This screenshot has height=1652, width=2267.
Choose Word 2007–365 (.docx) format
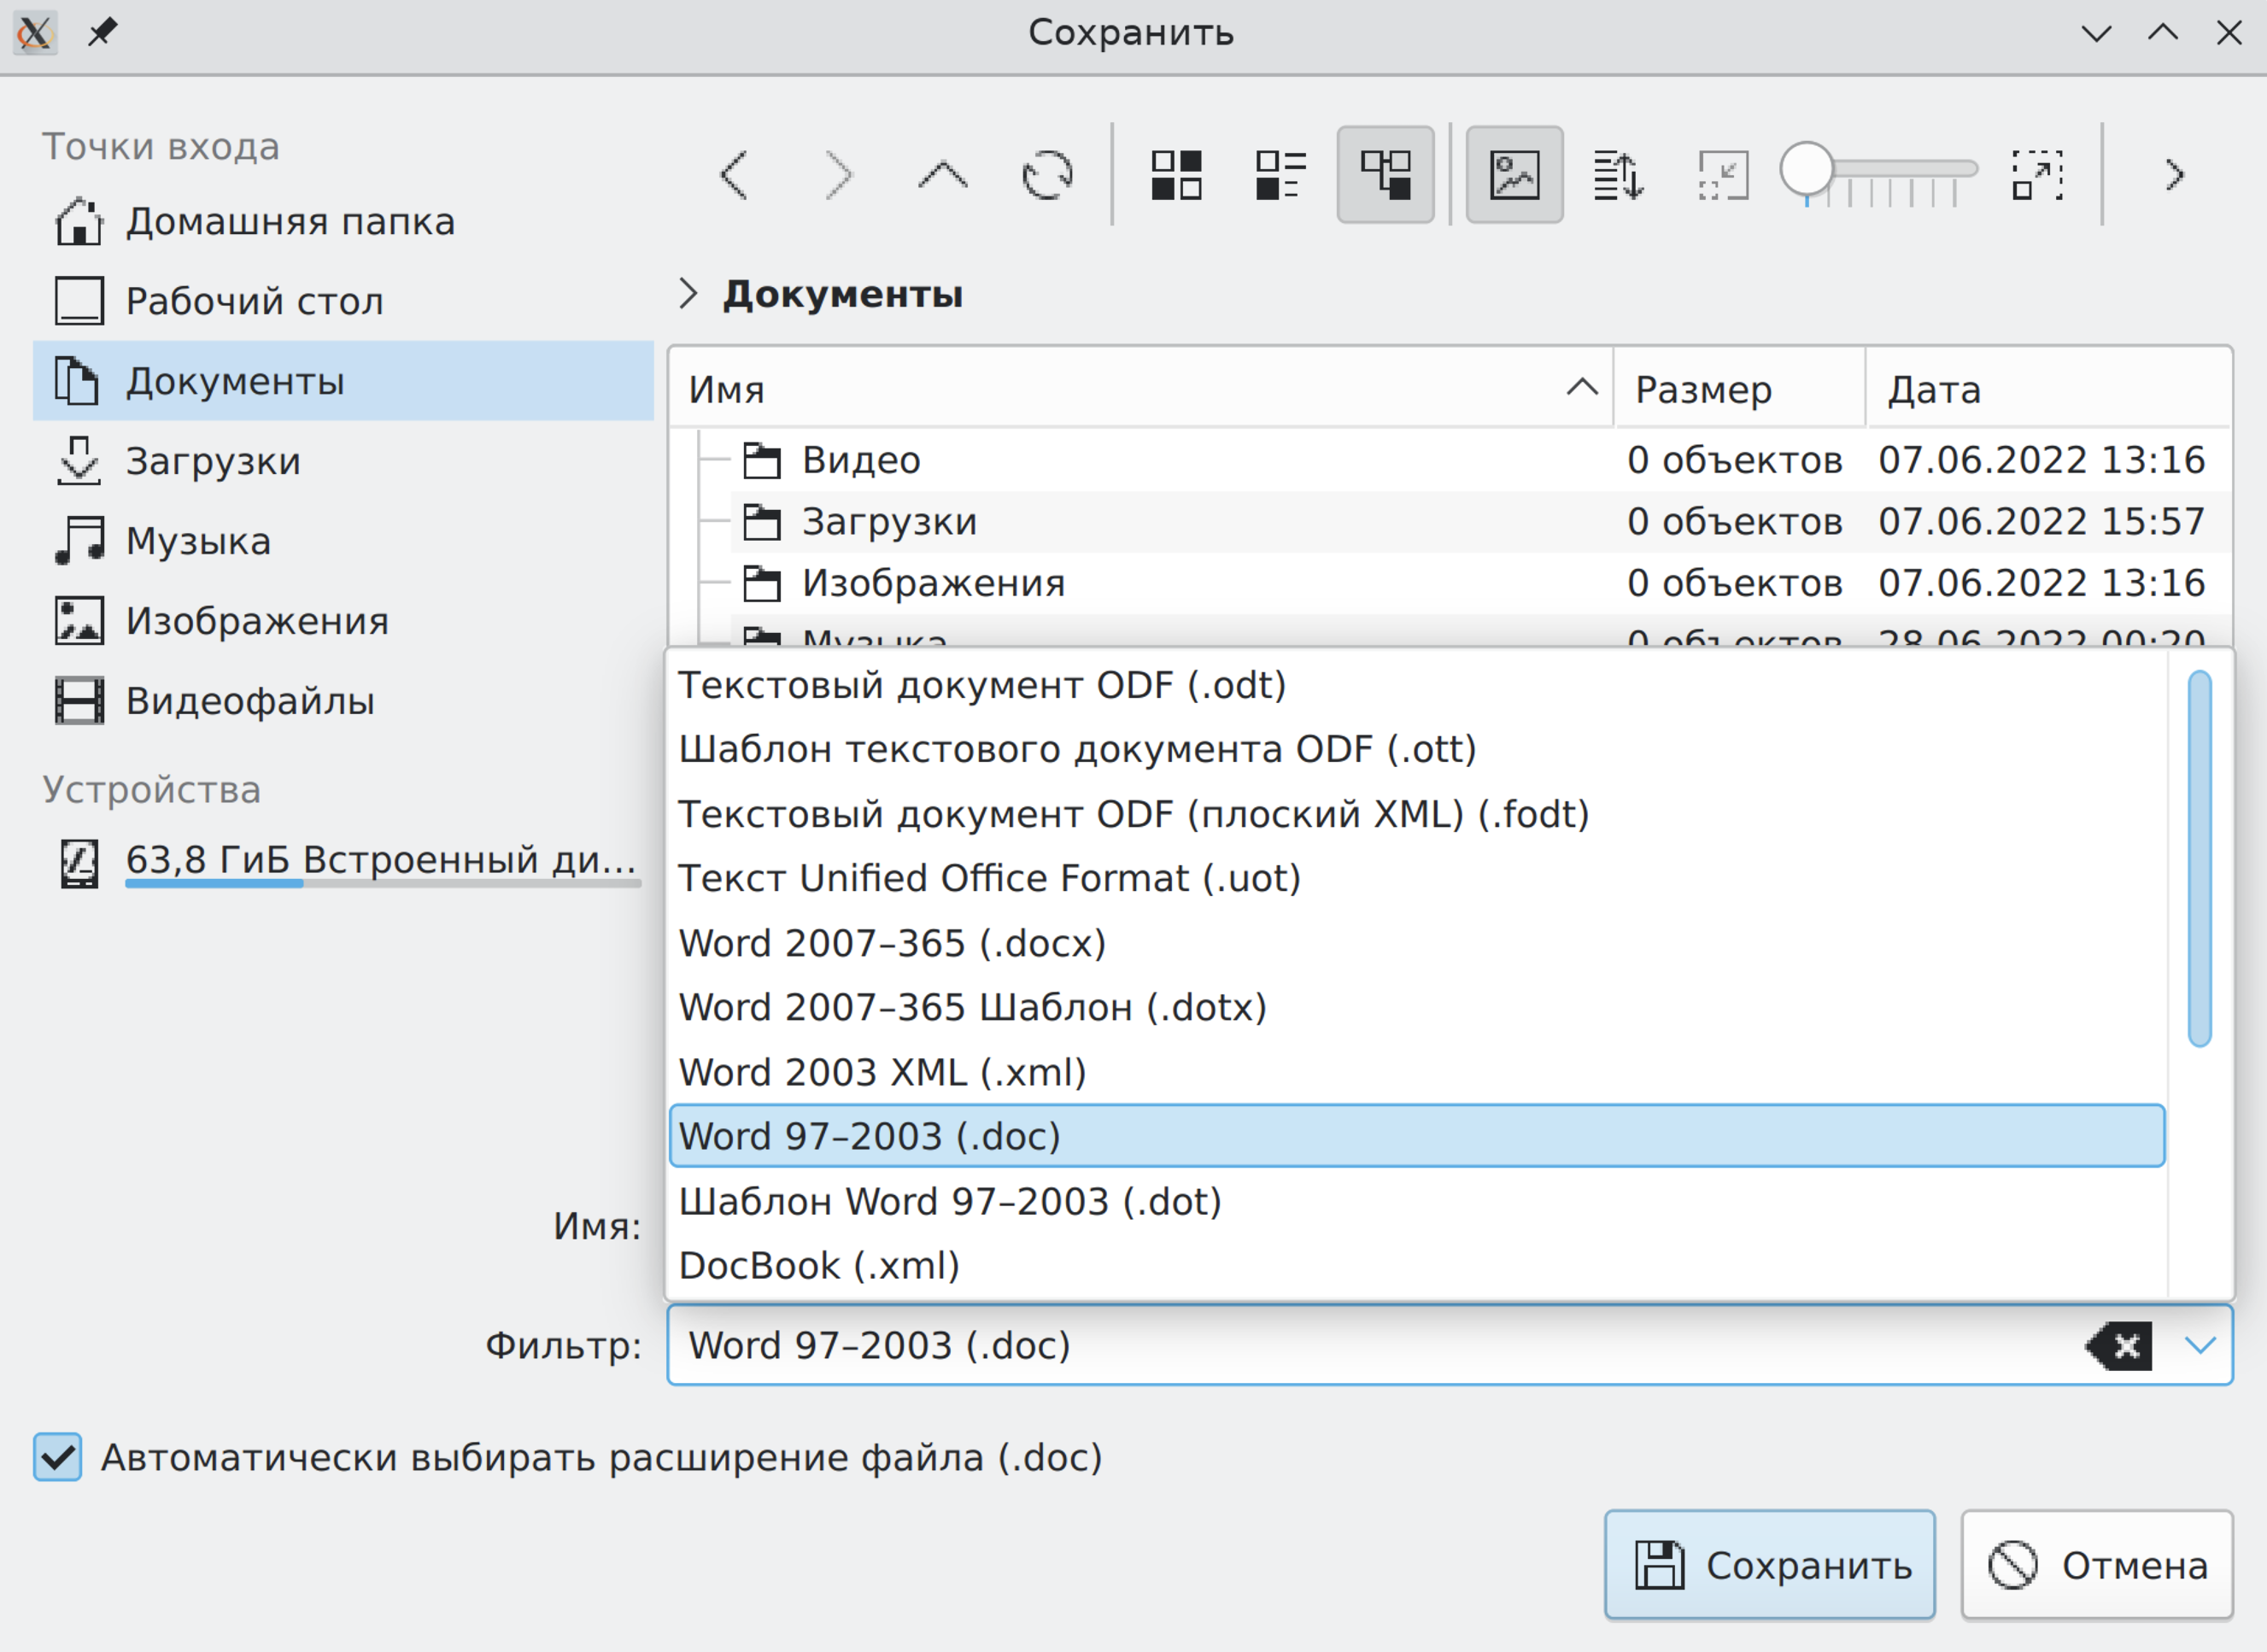(1417, 944)
